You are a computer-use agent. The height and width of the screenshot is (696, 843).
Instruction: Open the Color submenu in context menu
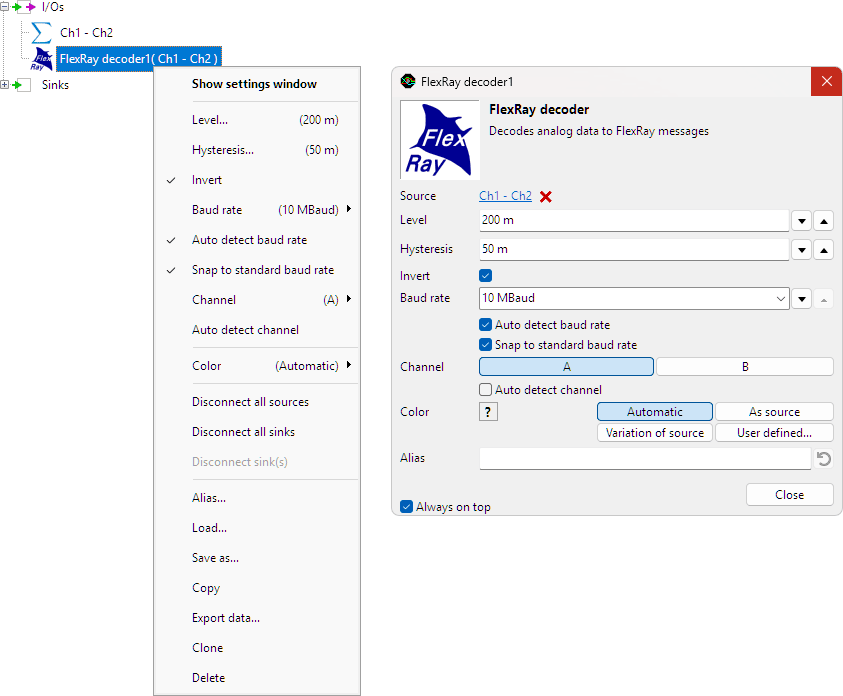click(257, 366)
